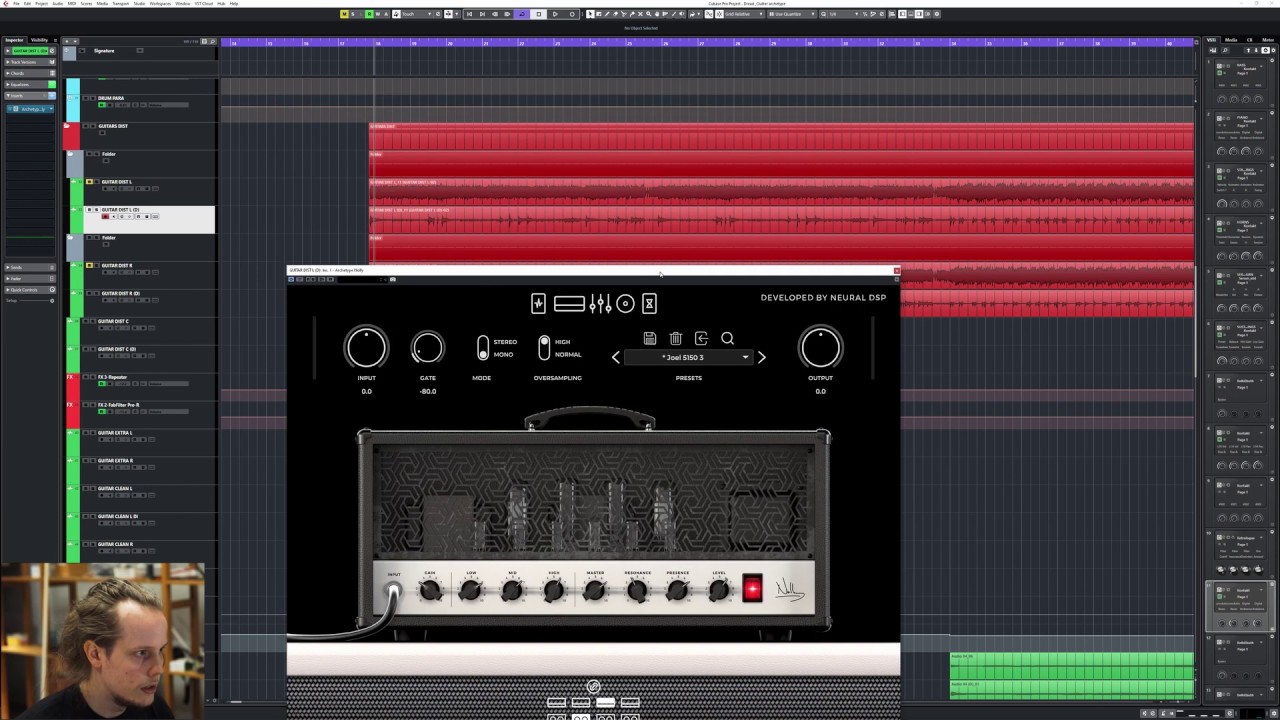
Task: Click the add track plus button
Action: [67, 41]
